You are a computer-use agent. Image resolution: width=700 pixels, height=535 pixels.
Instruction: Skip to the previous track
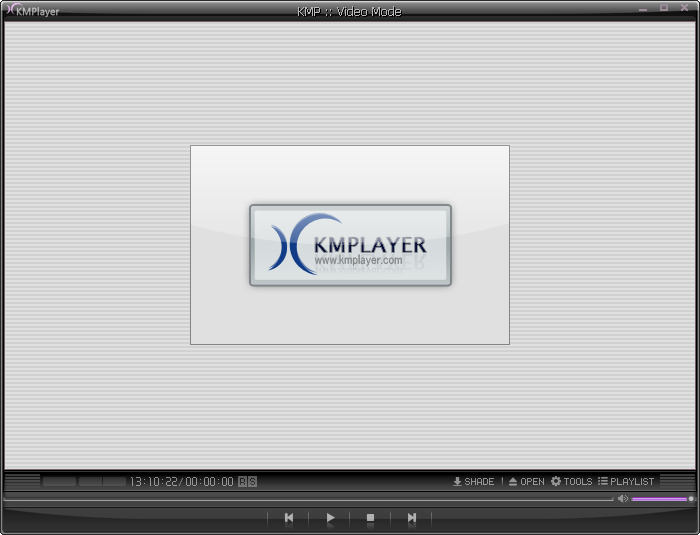[289, 518]
